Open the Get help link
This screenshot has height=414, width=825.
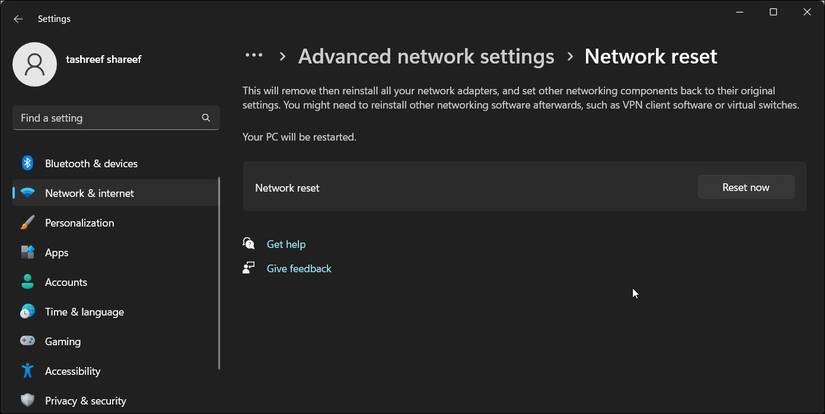(286, 244)
